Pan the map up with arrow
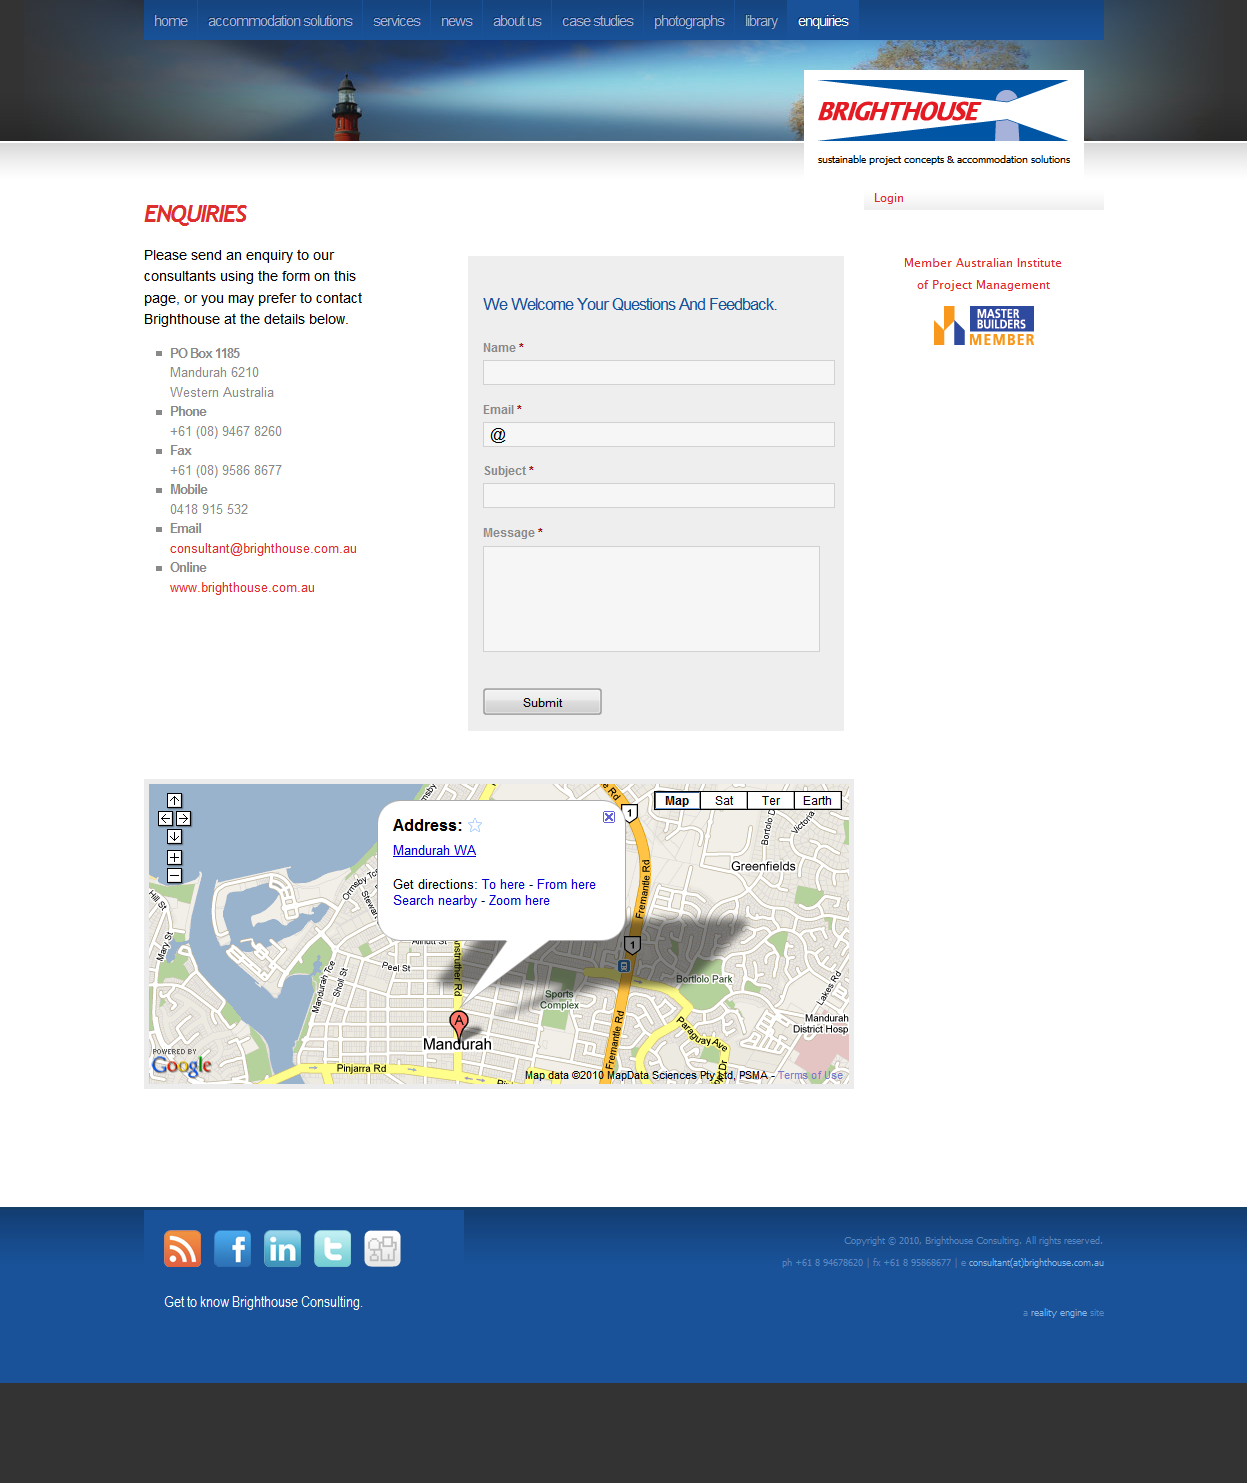Viewport: 1247px width, 1483px height. pyautogui.click(x=174, y=800)
